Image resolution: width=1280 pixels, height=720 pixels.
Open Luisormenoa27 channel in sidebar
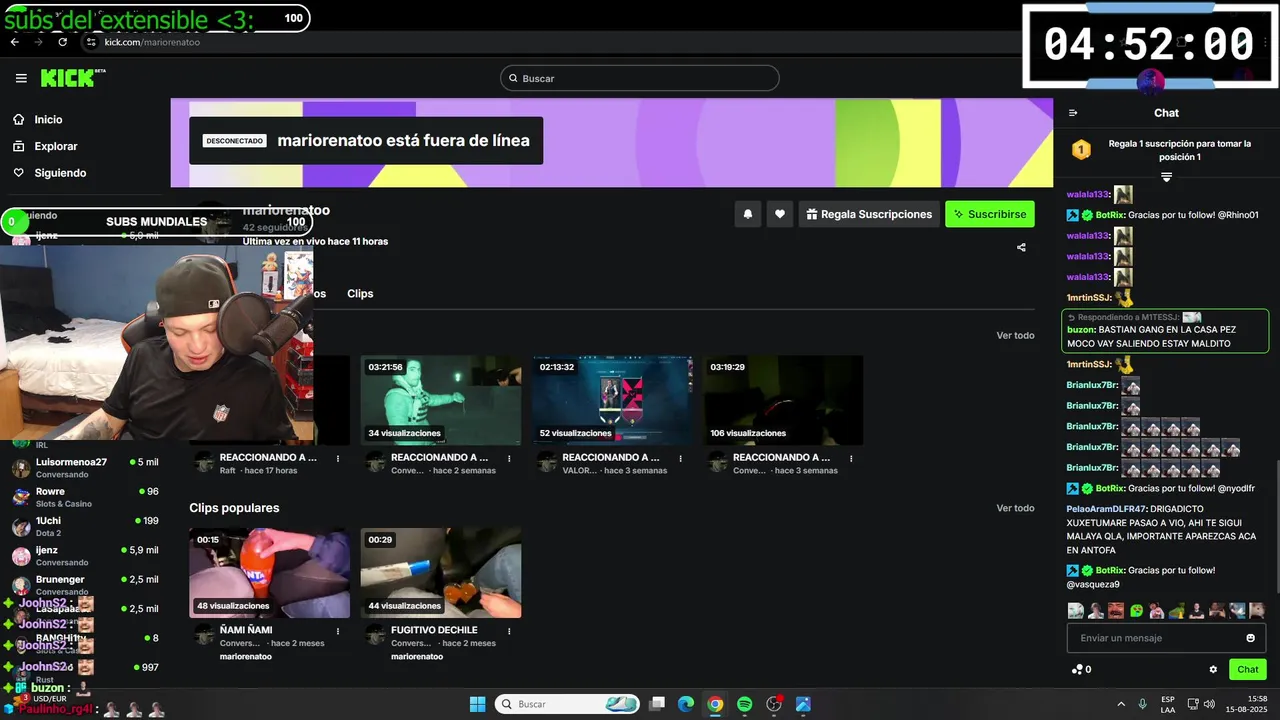coord(85,467)
